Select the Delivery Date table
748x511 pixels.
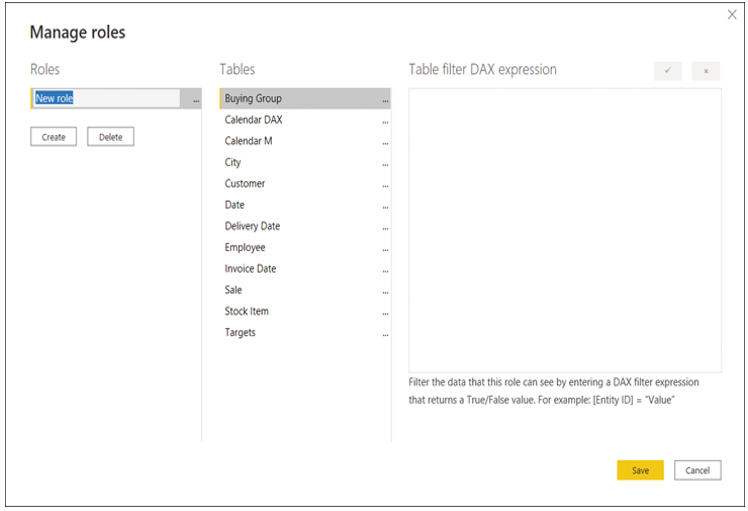click(x=305, y=226)
